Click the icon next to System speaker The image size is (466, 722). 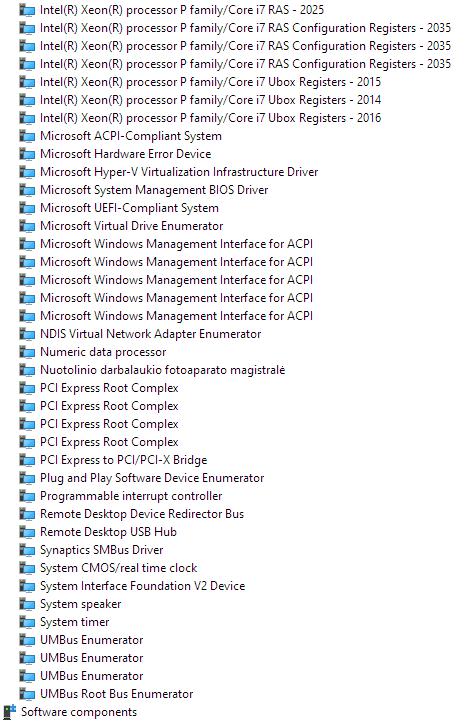click(27, 604)
